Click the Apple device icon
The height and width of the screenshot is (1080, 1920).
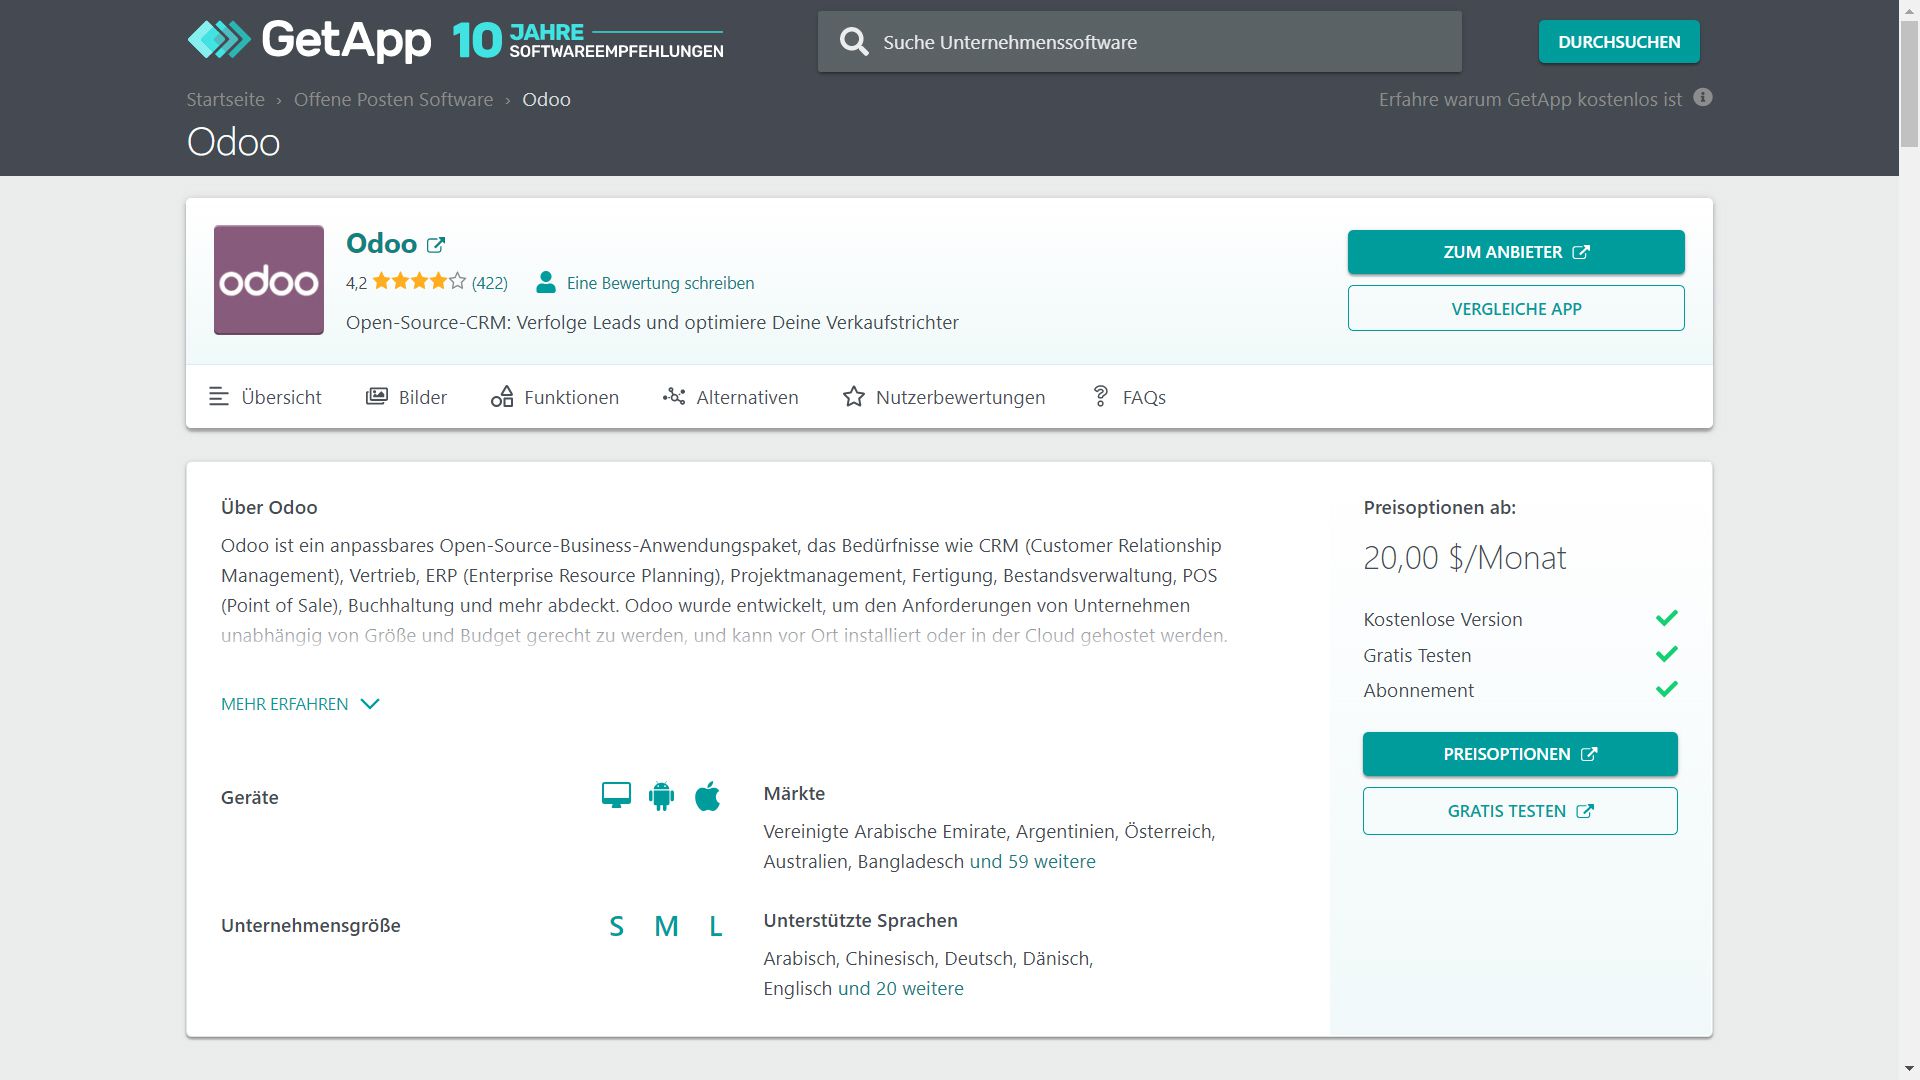[707, 796]
